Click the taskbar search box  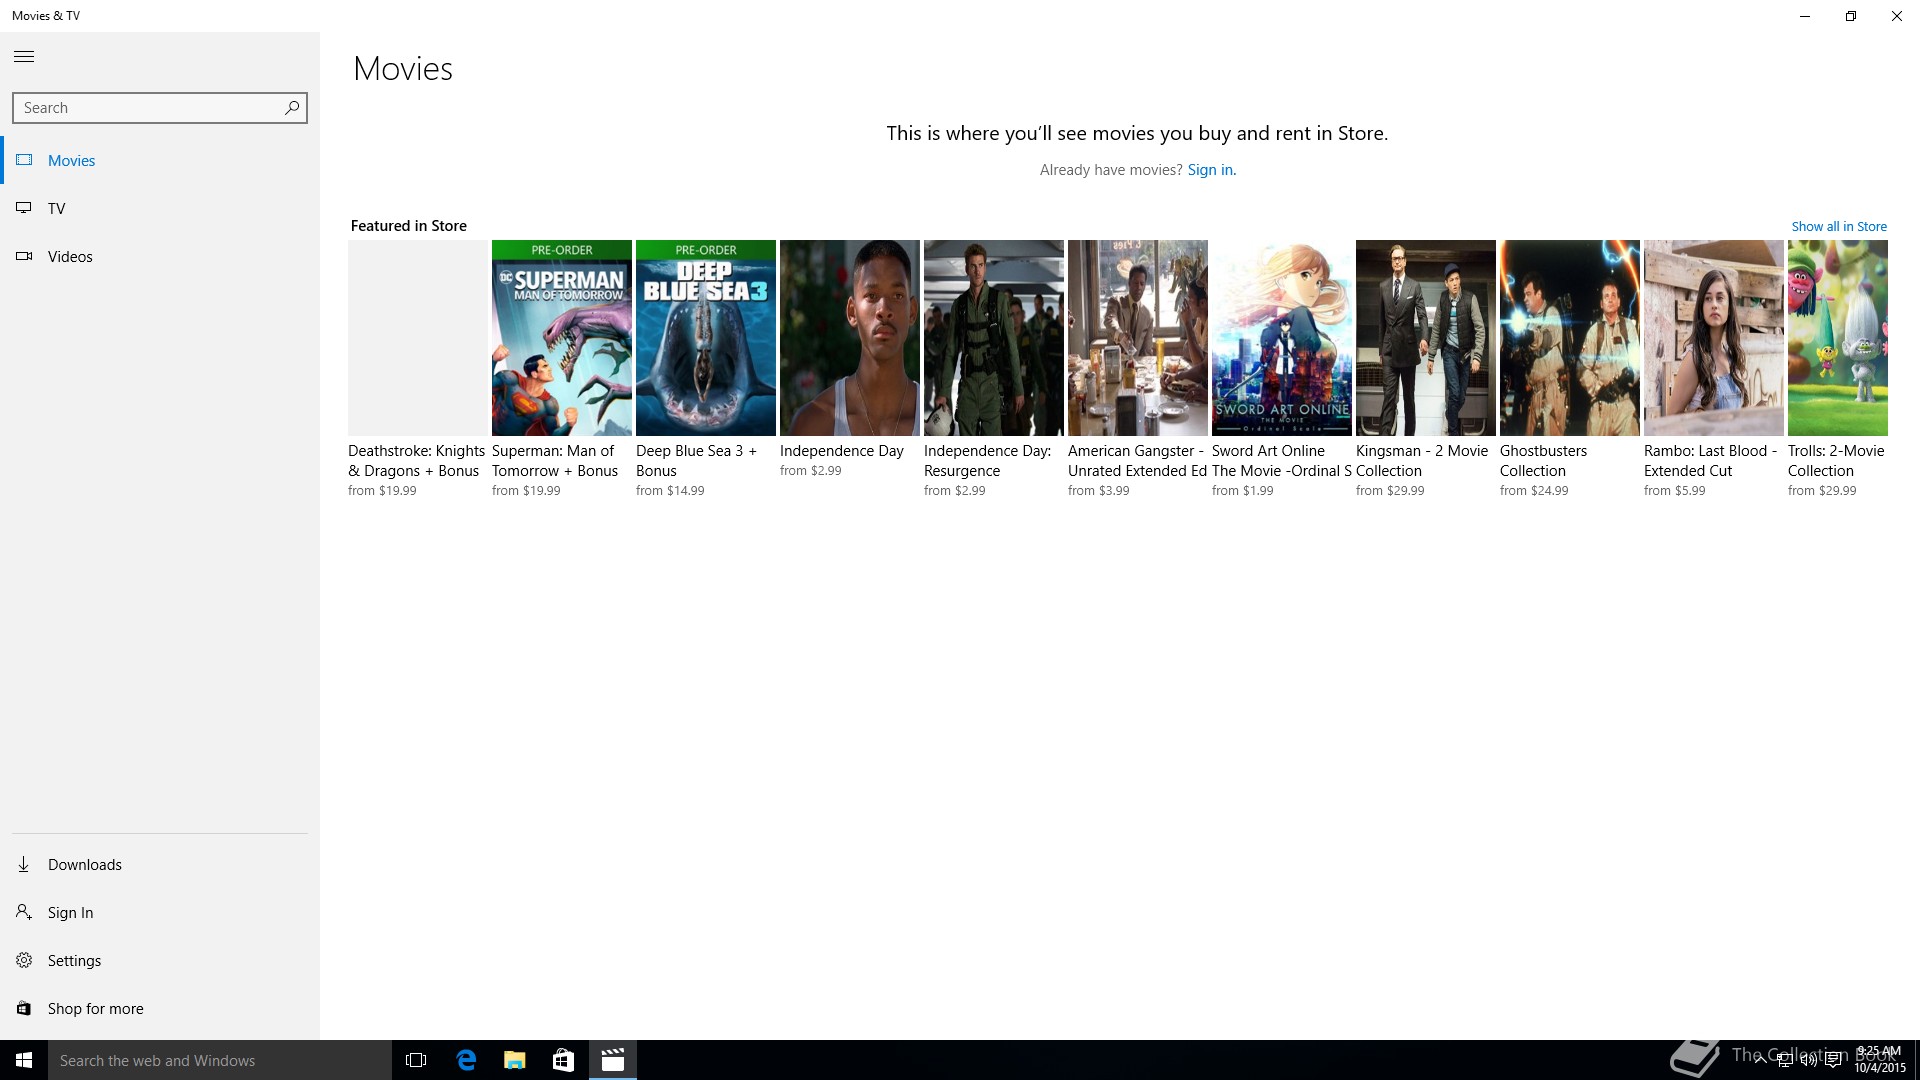(220, 1060)
